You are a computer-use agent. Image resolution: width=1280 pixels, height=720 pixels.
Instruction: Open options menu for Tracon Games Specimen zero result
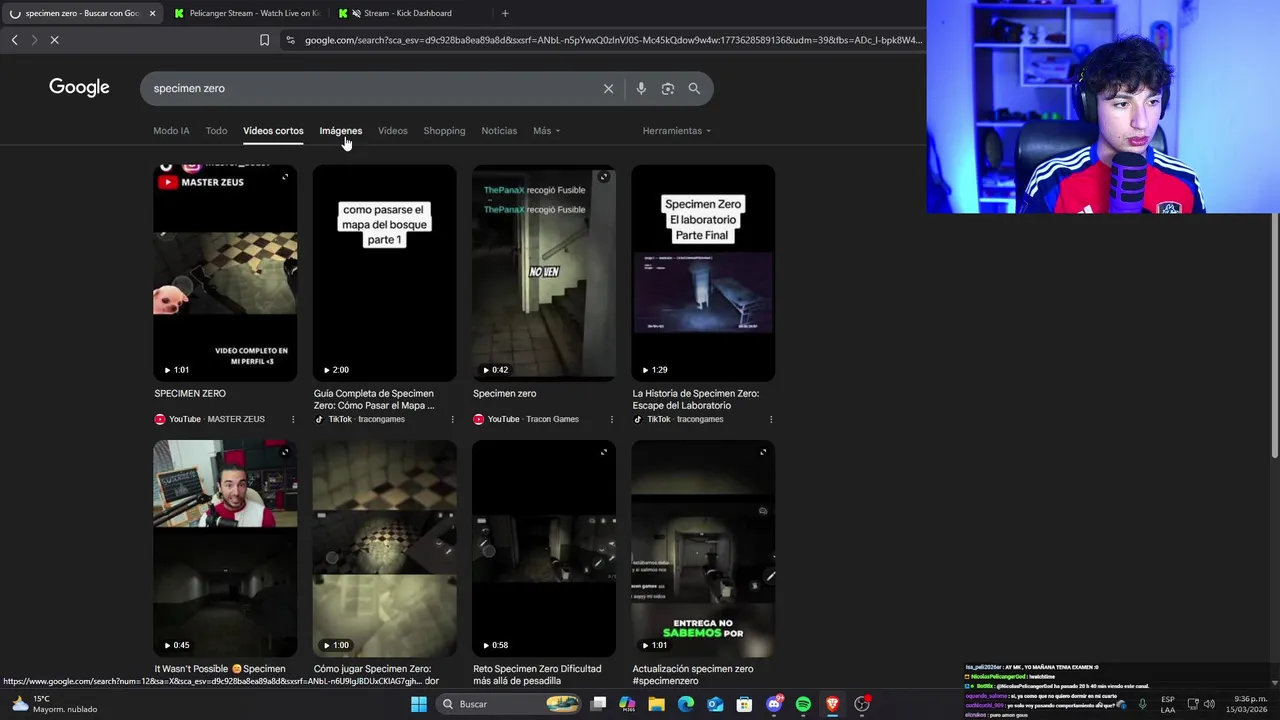tap(611, 419)
